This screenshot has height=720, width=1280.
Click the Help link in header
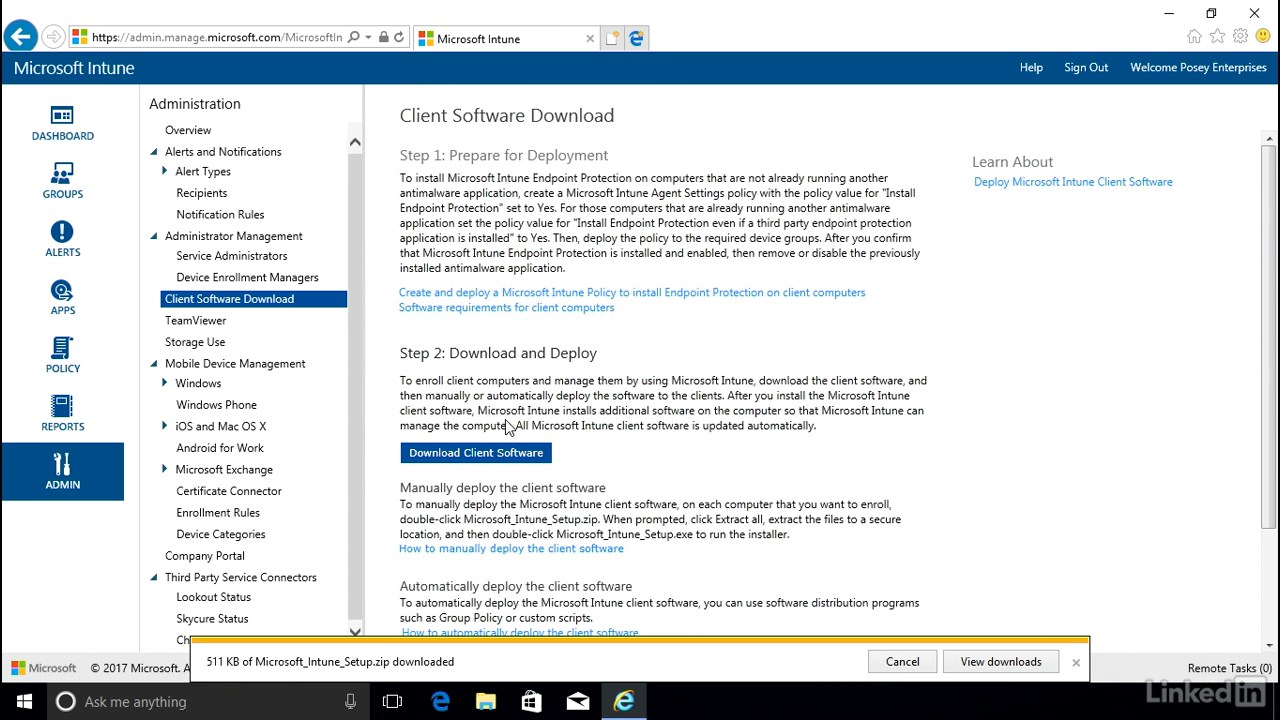[x=1031, y=68]
